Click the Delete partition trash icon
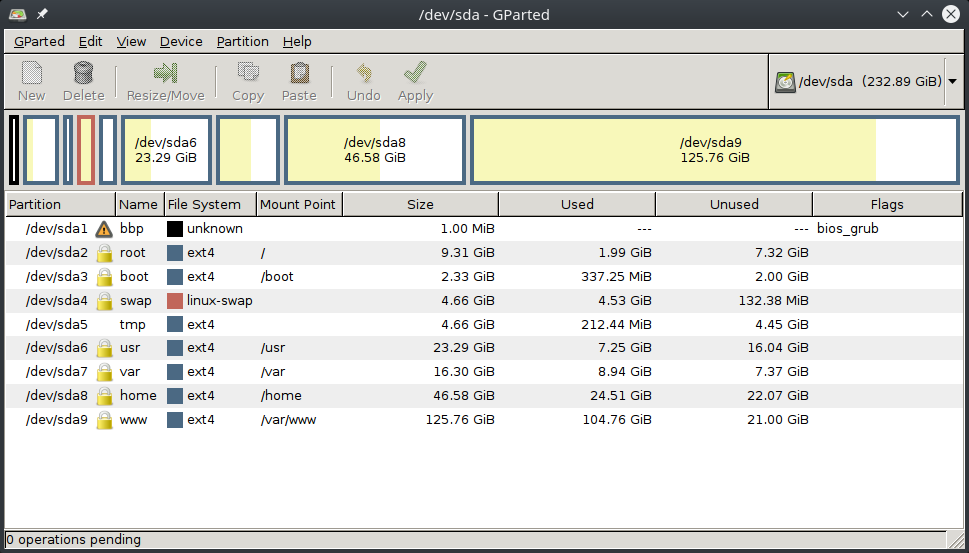The width and height of the screenshot is (969, 553). (x=83, y=74)
